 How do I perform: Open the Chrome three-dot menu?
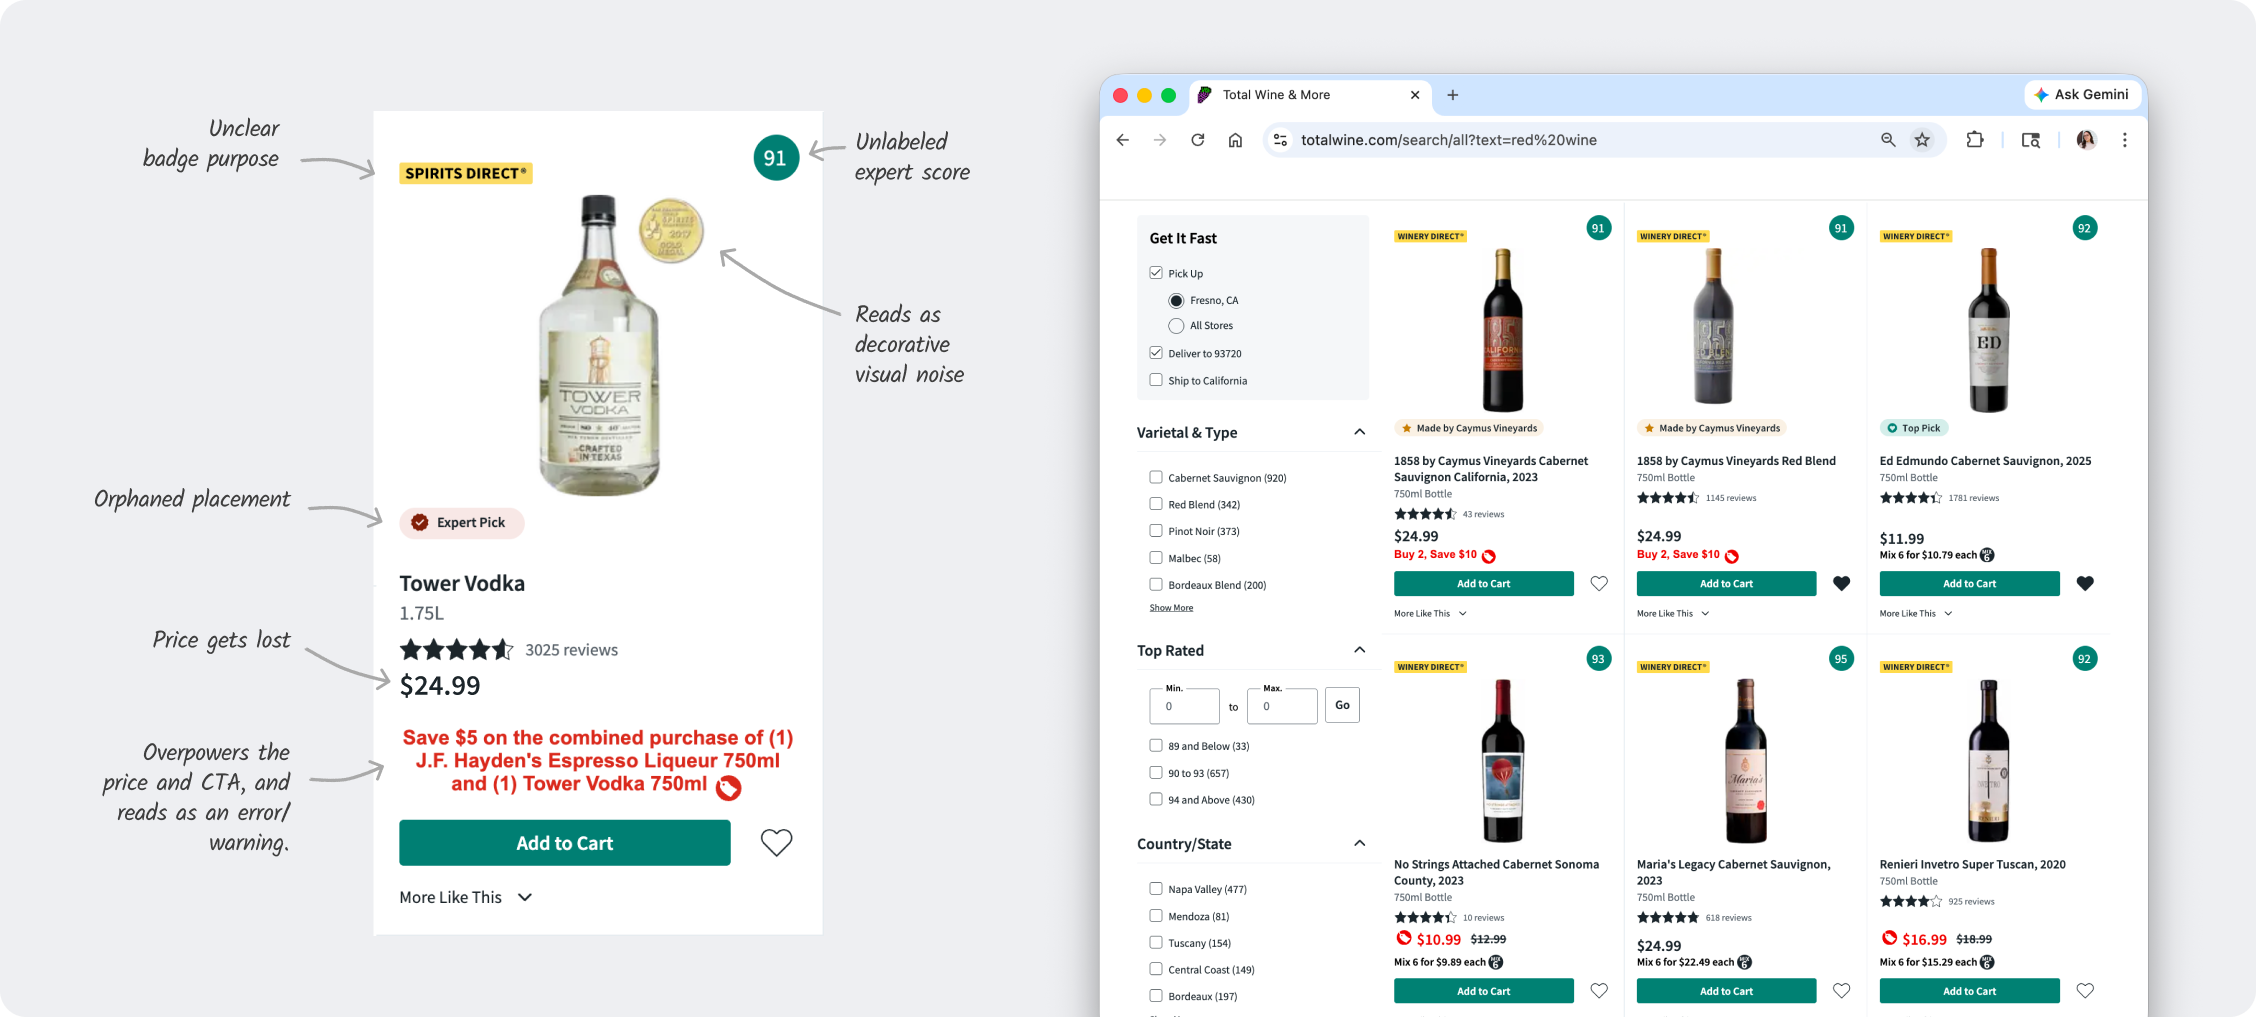2125,140
